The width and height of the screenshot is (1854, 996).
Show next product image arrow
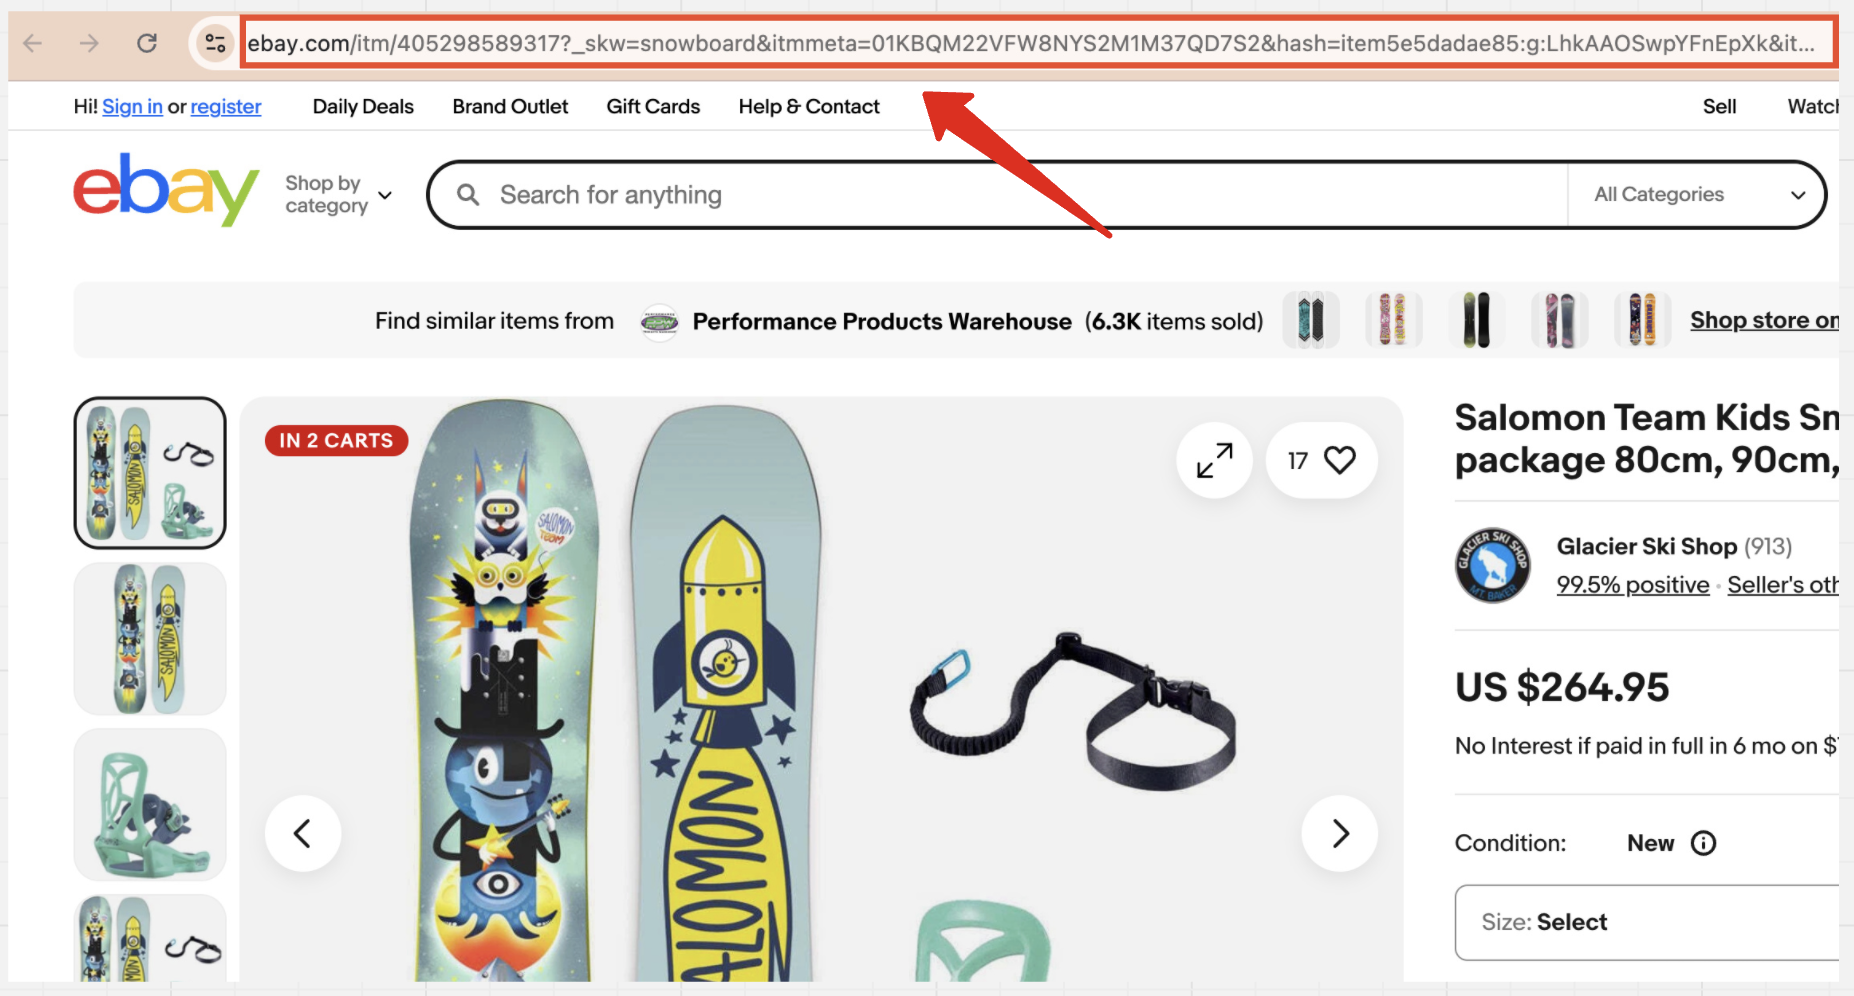point(1340,833)
